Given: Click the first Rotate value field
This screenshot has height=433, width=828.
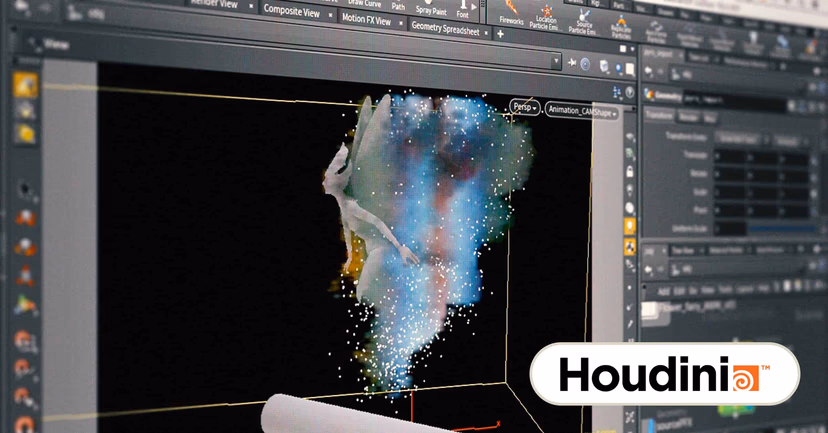Looking at the screenshot, I should click(730, 174).
